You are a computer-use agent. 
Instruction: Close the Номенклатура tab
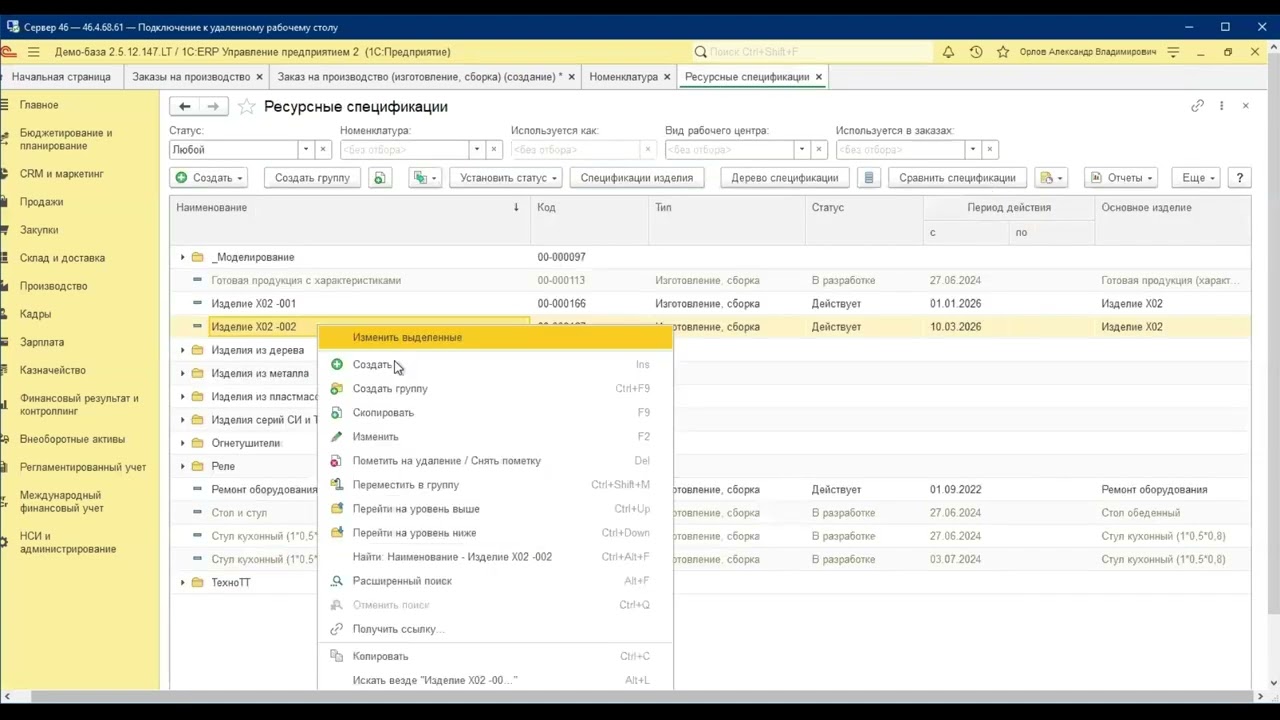click(668, 77)
